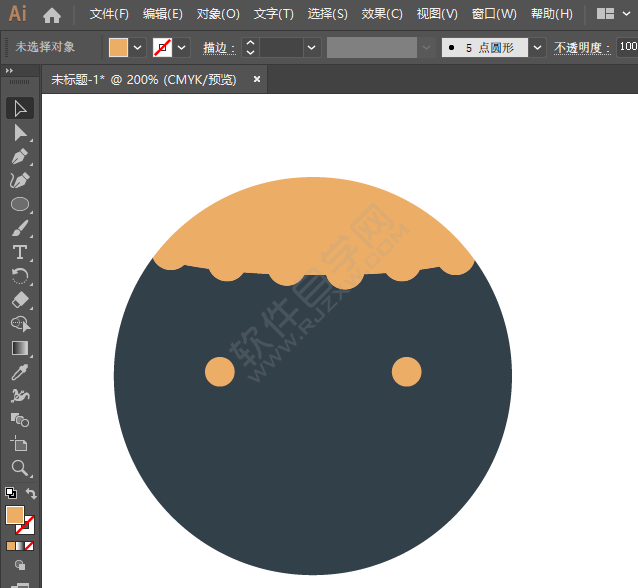Select the Ellipse tool
Image resolution: width=638 pixels, height=588 pixels.
19,204
